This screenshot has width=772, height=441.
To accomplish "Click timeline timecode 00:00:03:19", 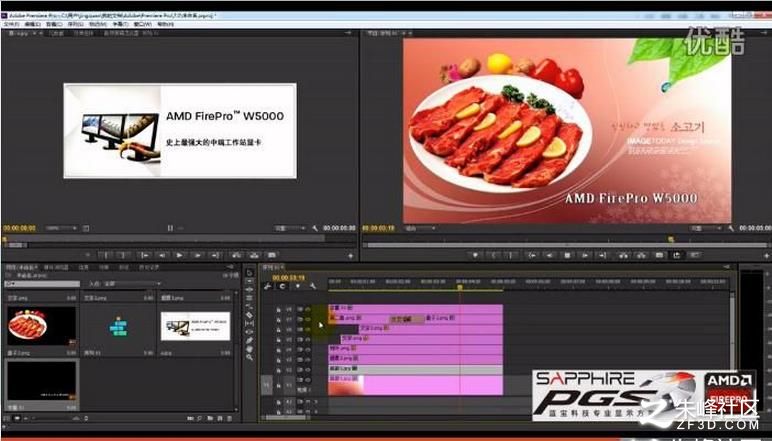I will 288,278.
